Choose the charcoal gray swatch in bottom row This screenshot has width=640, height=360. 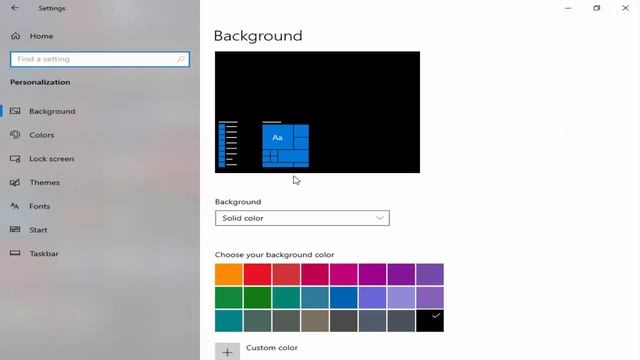[x=344, y=321]
